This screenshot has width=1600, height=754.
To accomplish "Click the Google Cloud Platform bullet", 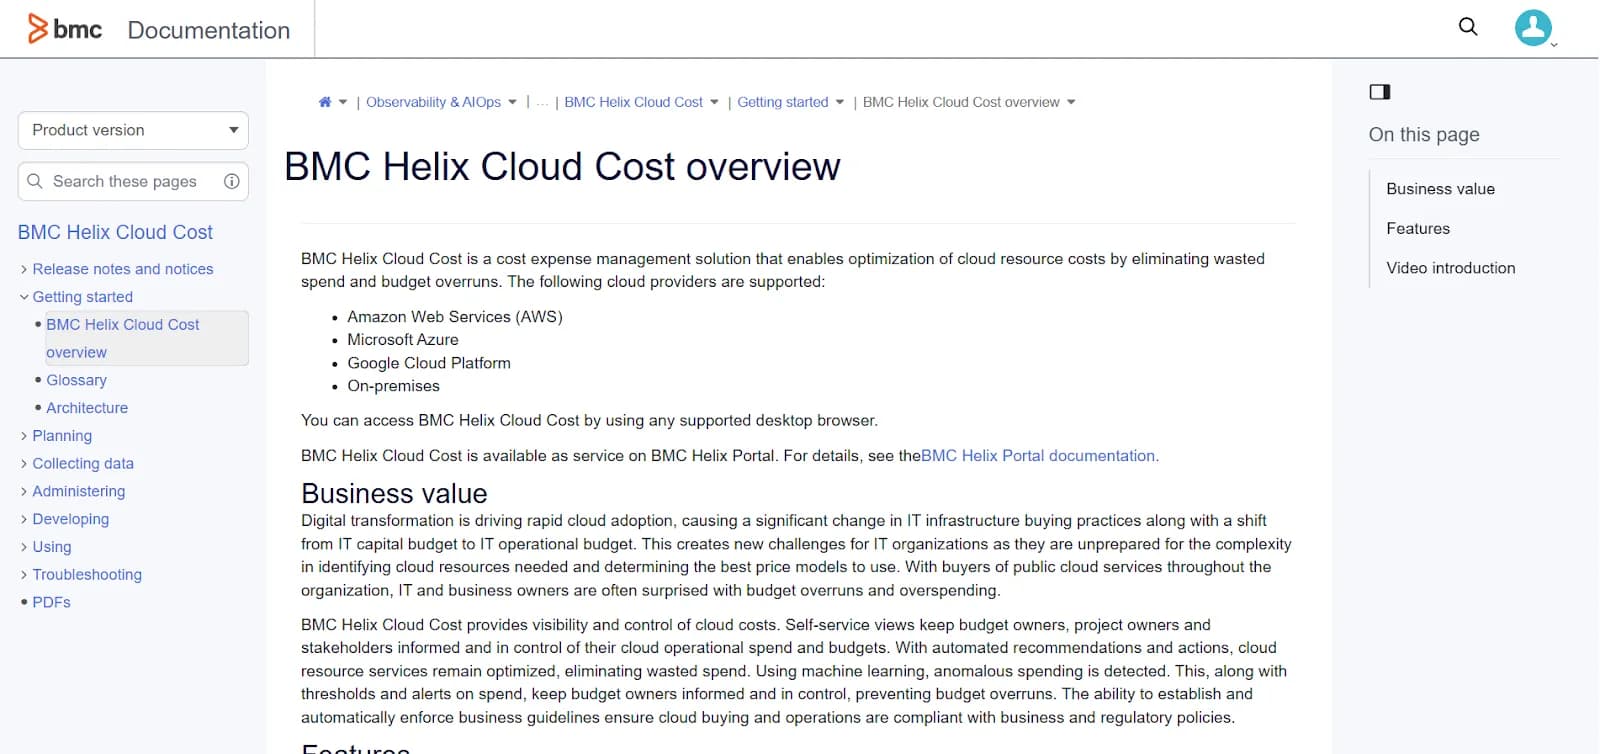I will tap(429, 363).
